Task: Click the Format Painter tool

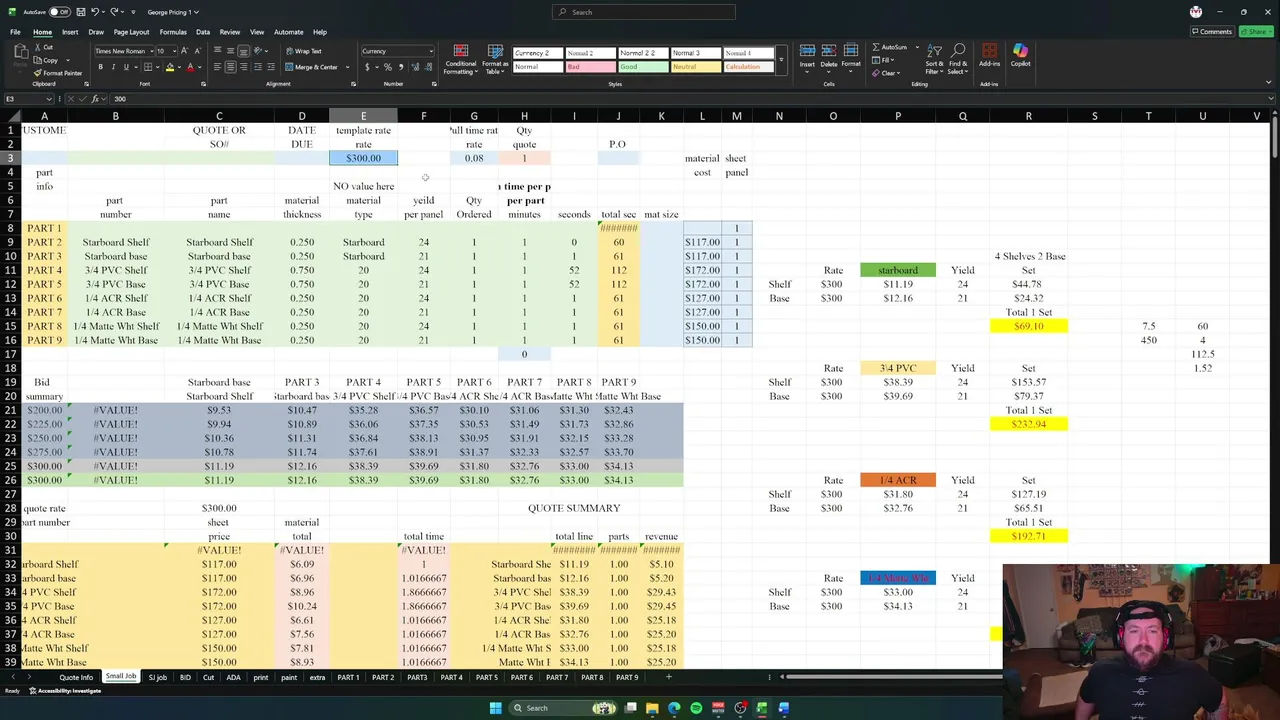Action: pyautogui.click(x=58, y=73)
